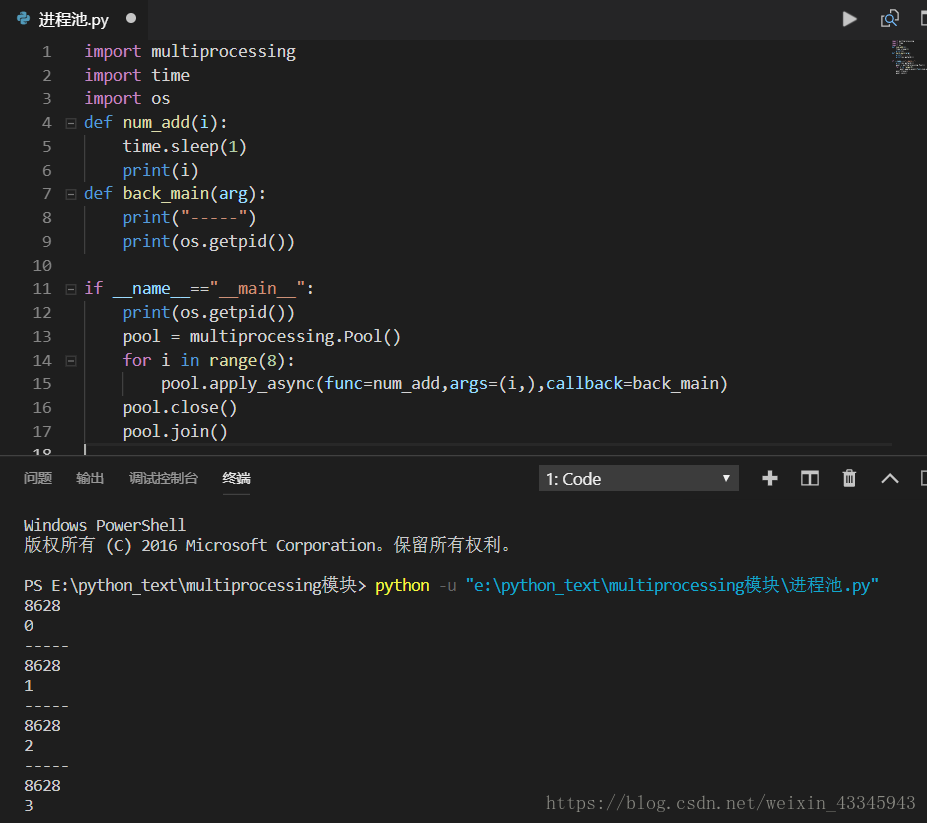Click the Microsoft Corporation copyright line
The image size is (927, 823).
267,545
